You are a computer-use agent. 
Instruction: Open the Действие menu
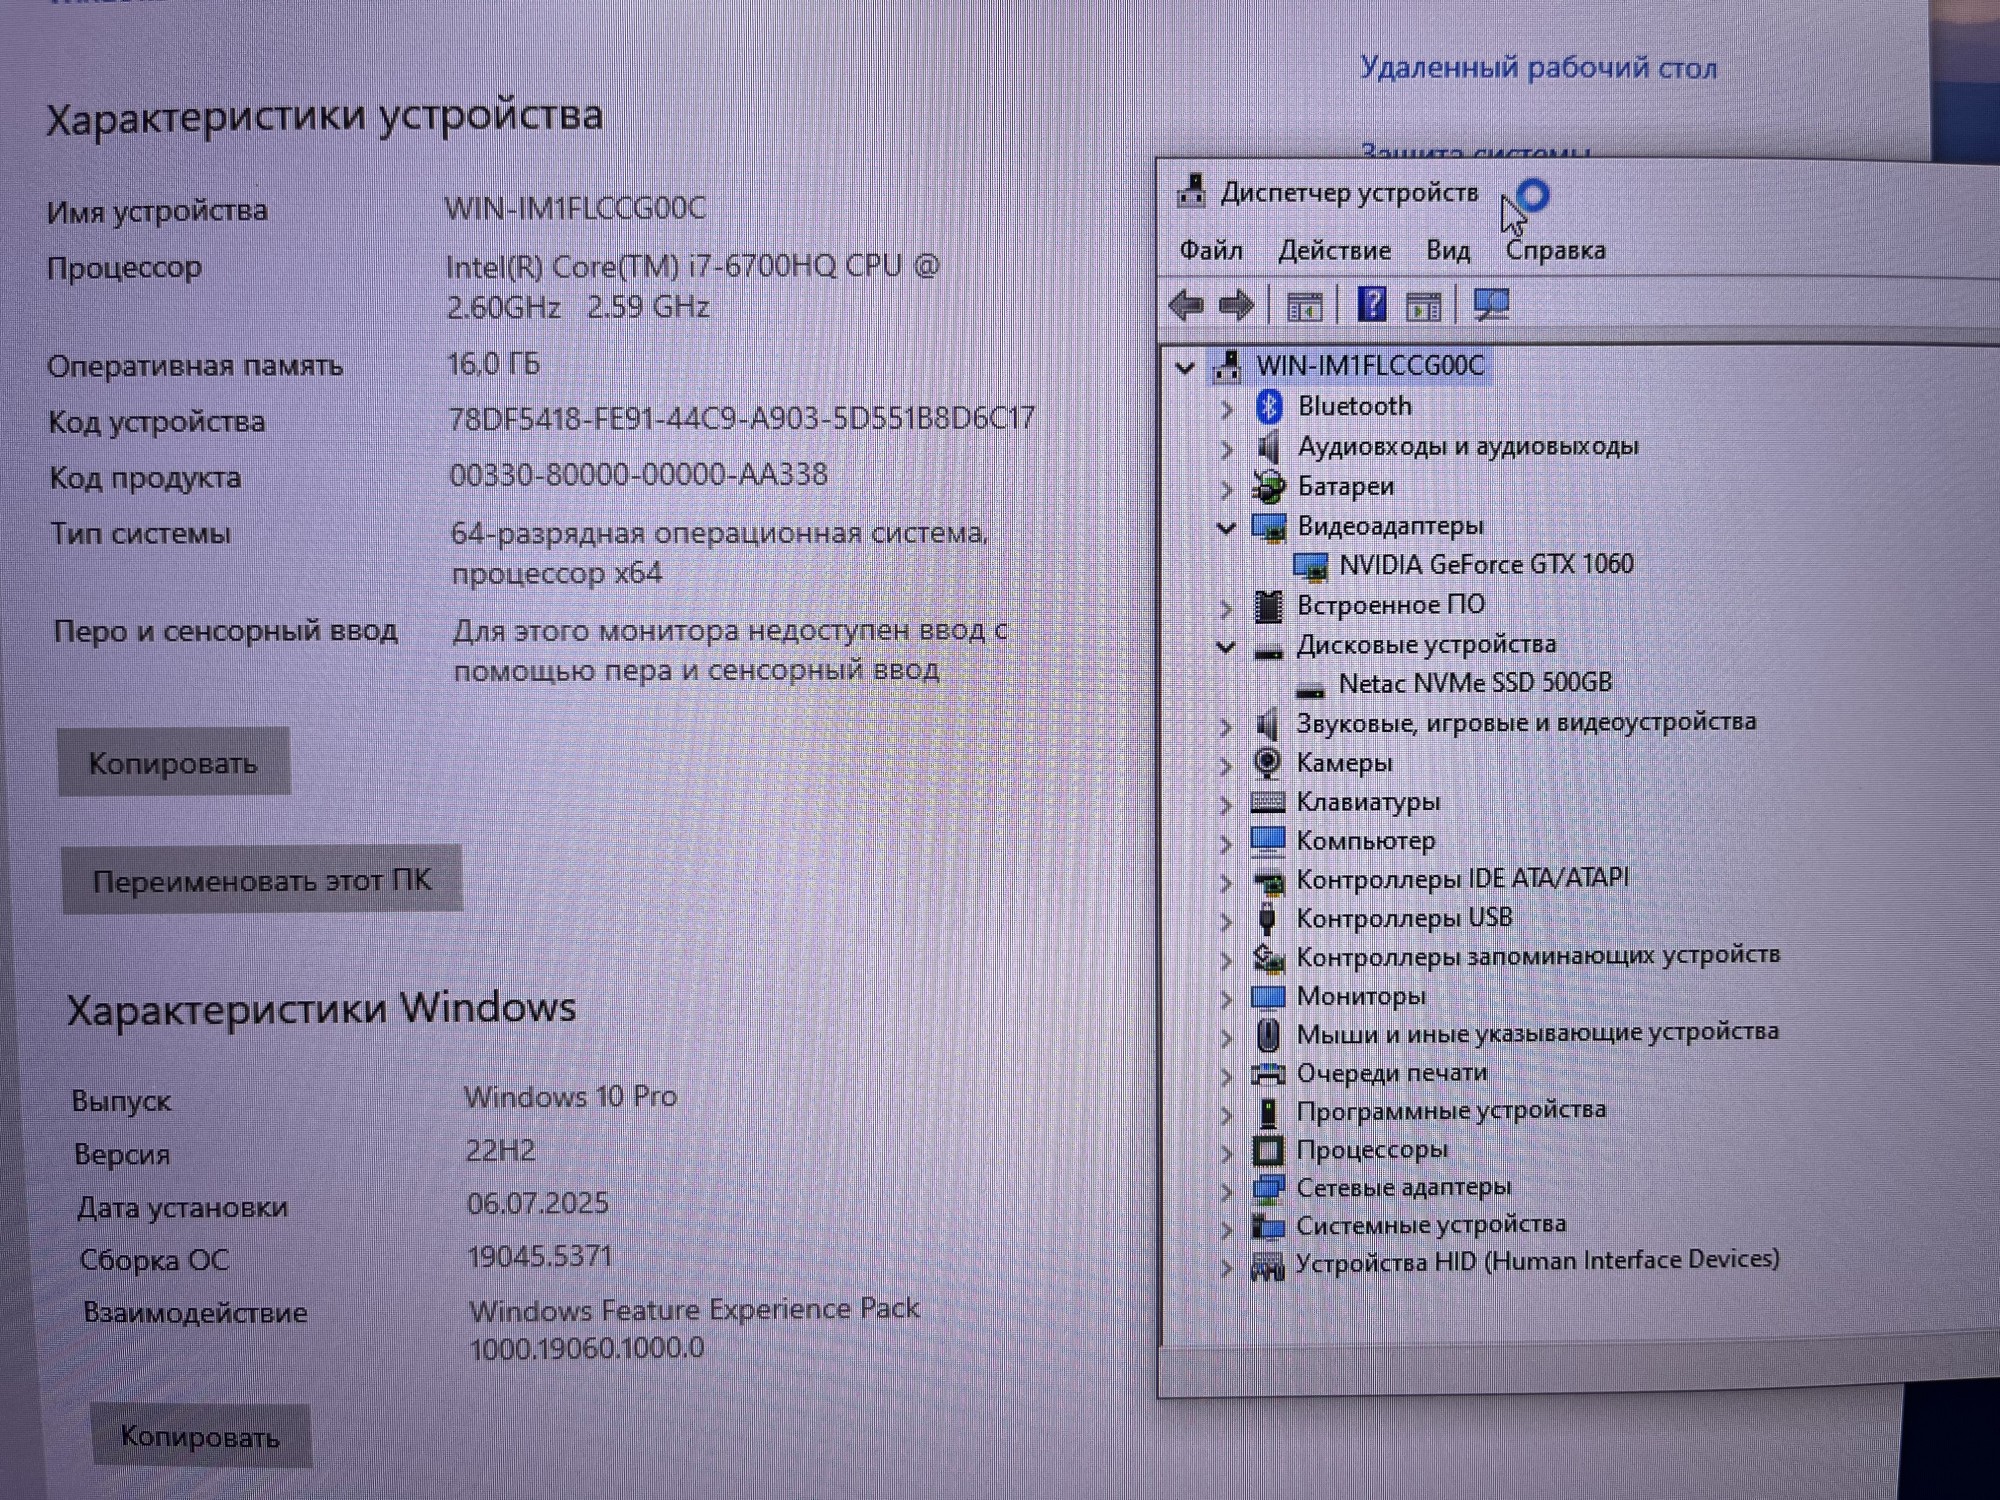pyautogui.click(x=1334, y=250)
